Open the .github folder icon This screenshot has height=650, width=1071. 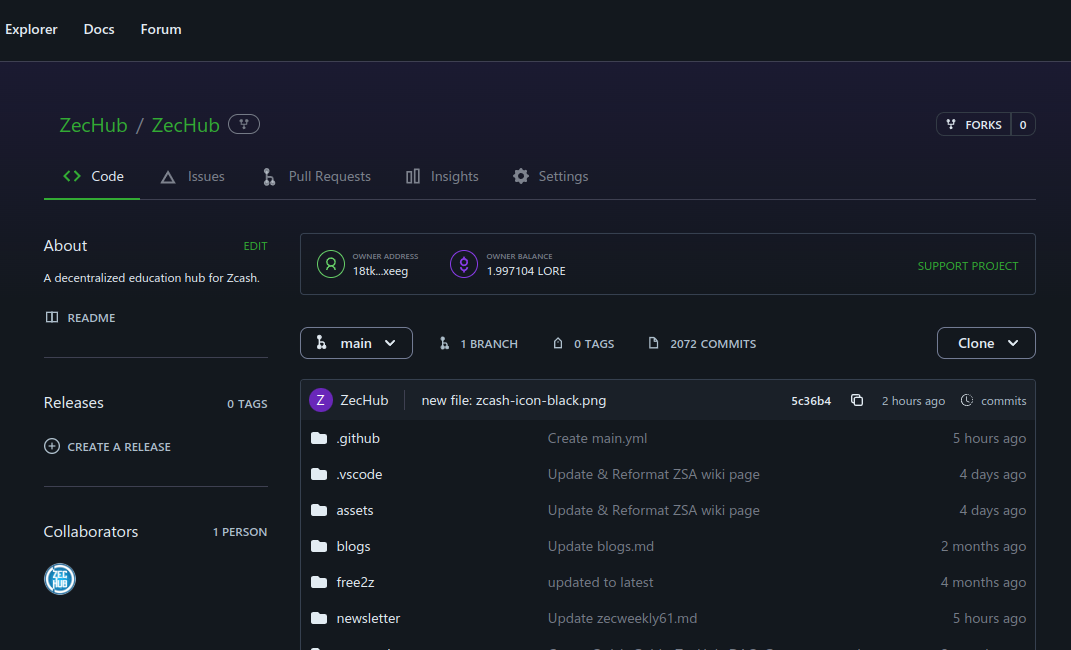(x=319, y=438)
